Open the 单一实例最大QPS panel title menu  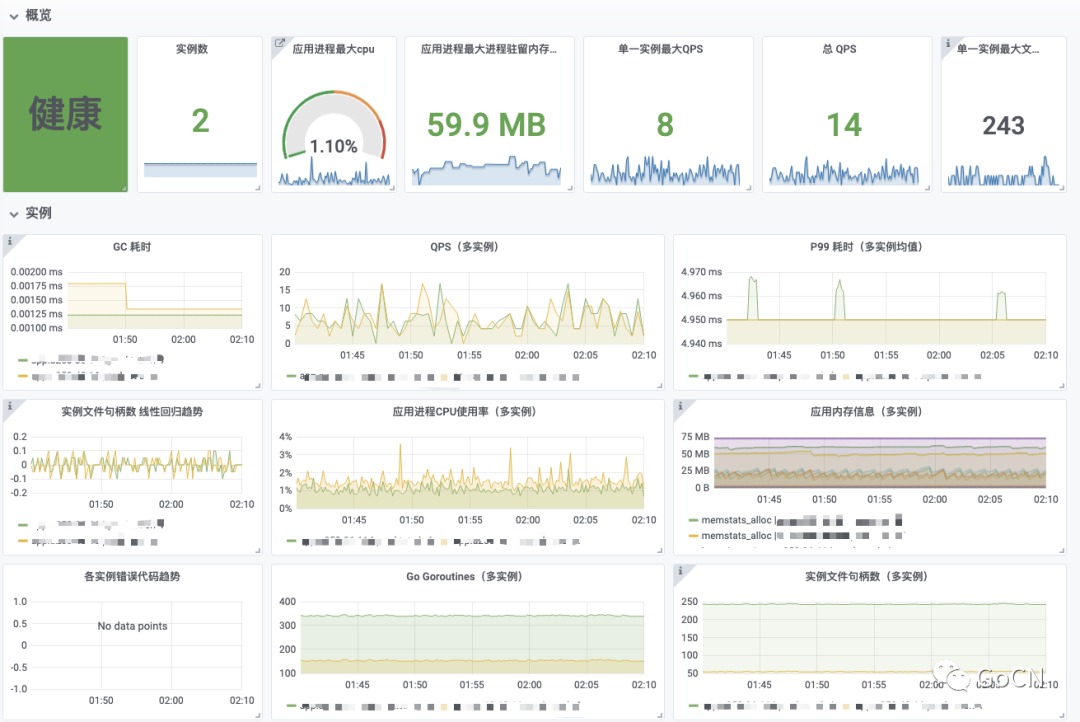pyautogui.click(x=661, y=49)
